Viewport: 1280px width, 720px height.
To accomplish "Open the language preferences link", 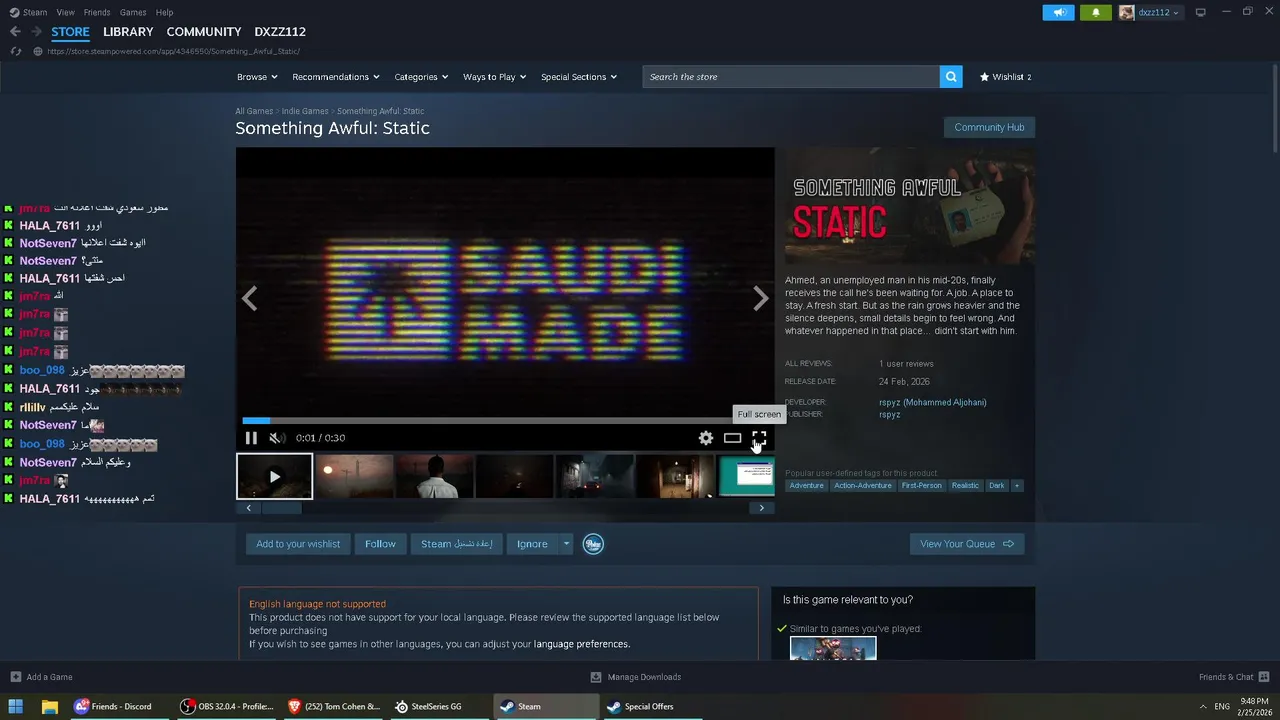I will [582, 644].
